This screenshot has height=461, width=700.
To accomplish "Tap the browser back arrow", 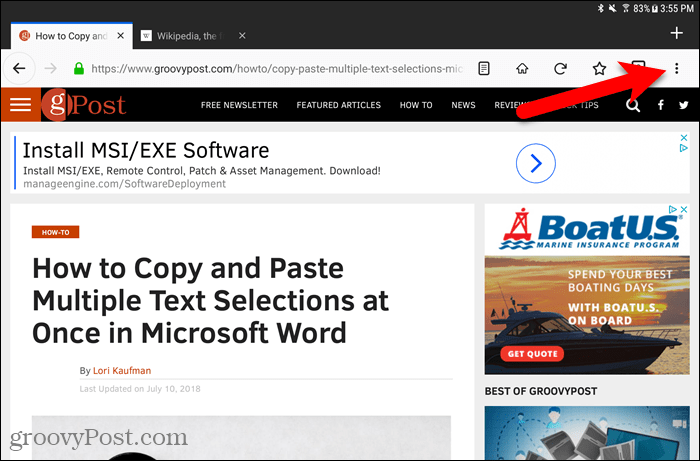I will [x=19, y=69].
